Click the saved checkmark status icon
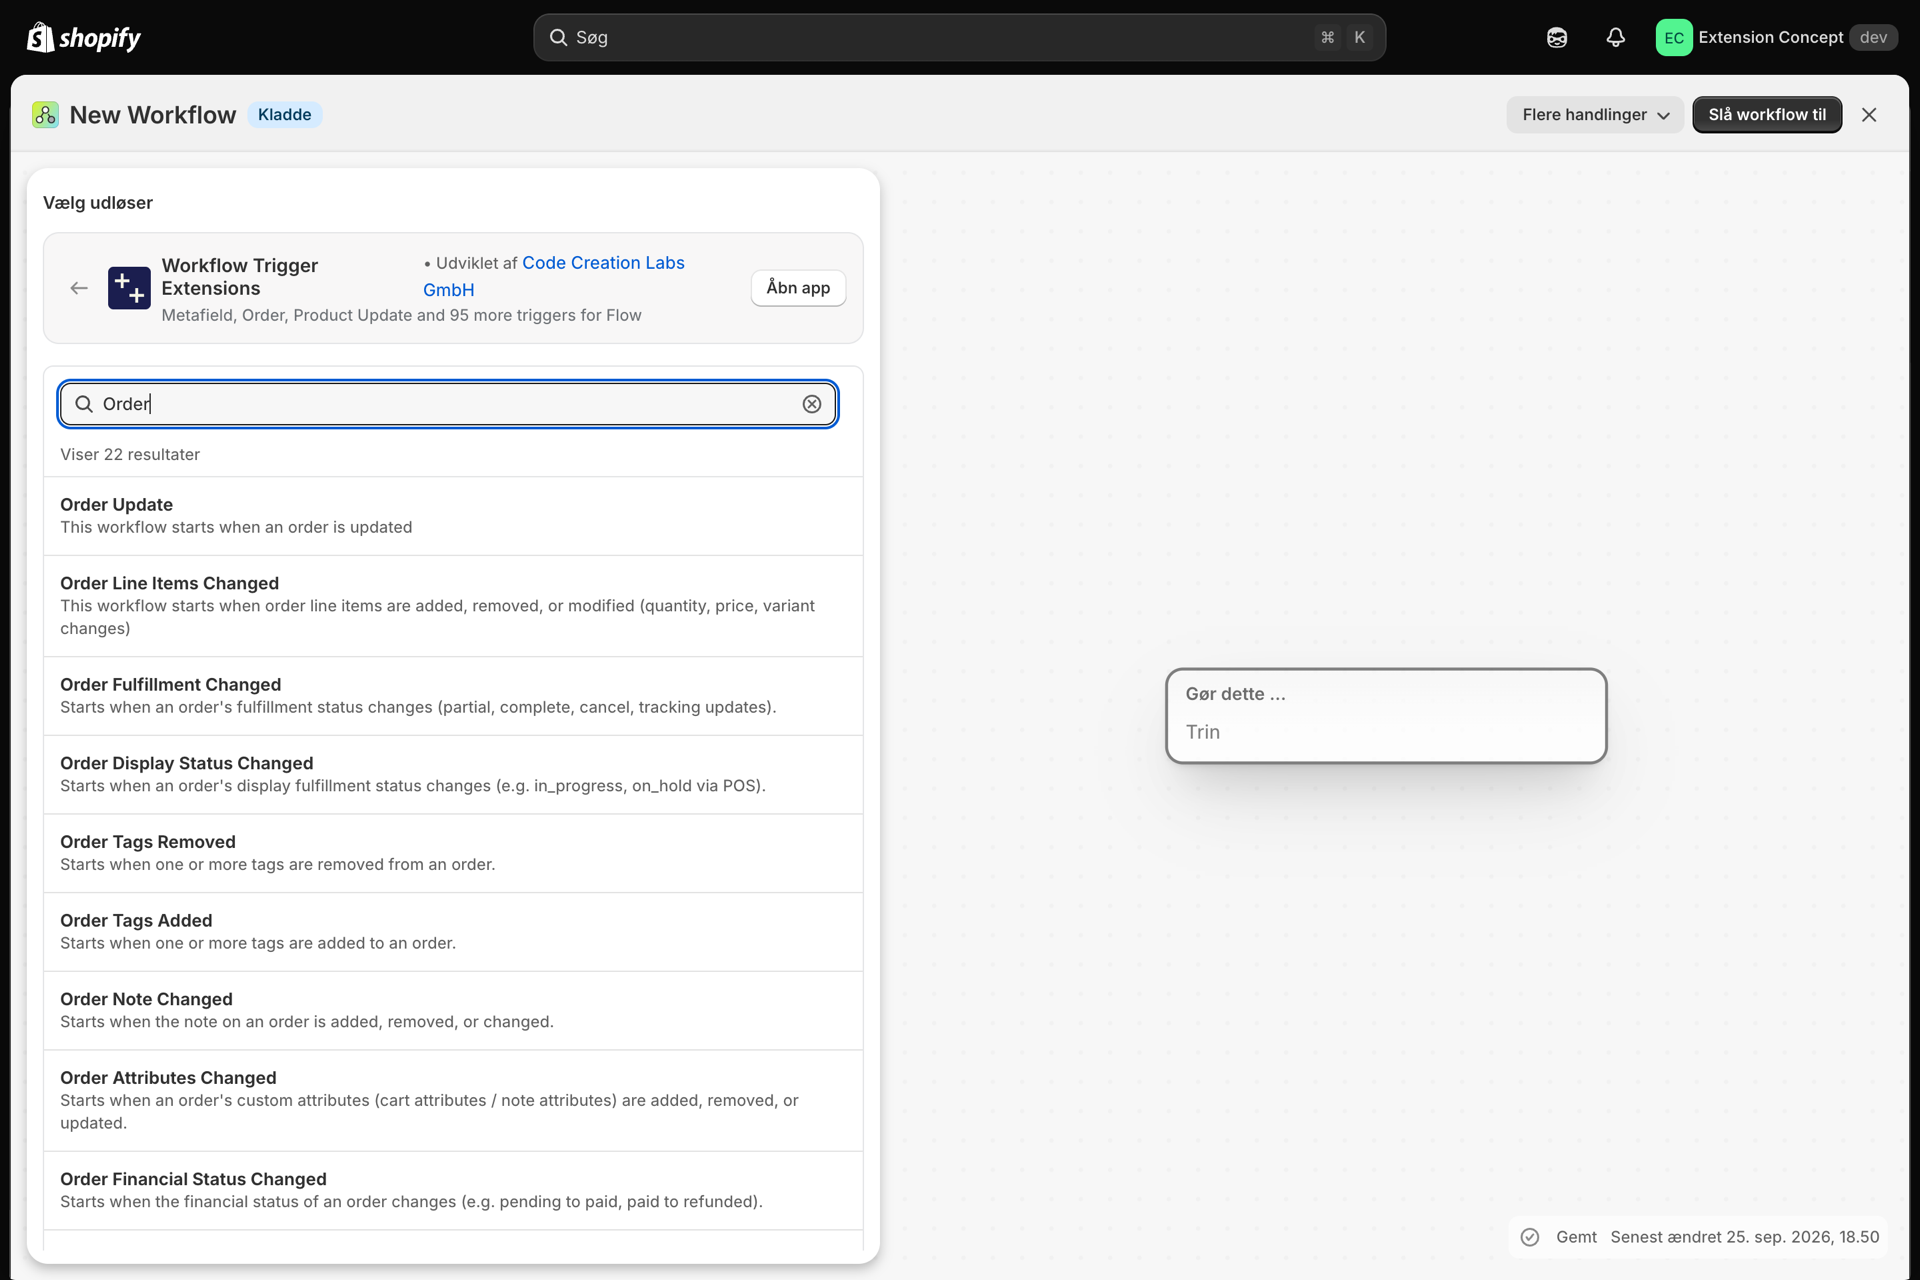1920x1280 pixels. [x=1530, y=1237]
